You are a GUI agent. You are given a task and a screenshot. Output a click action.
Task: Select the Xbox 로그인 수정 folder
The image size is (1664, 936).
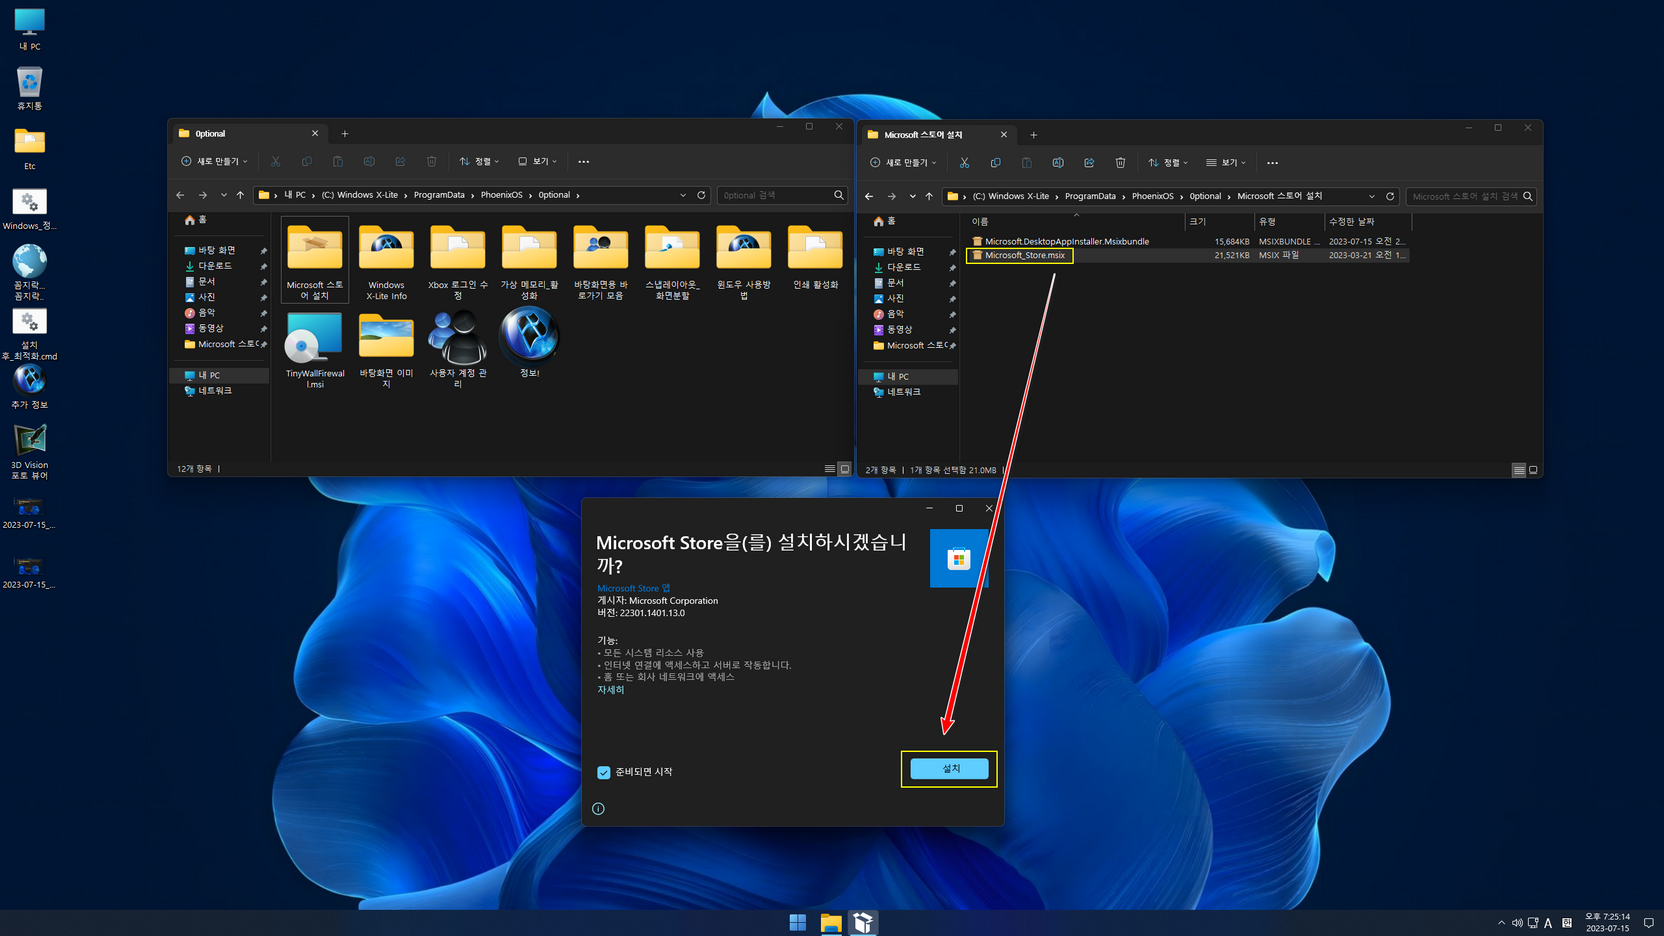tap(458, 260)
